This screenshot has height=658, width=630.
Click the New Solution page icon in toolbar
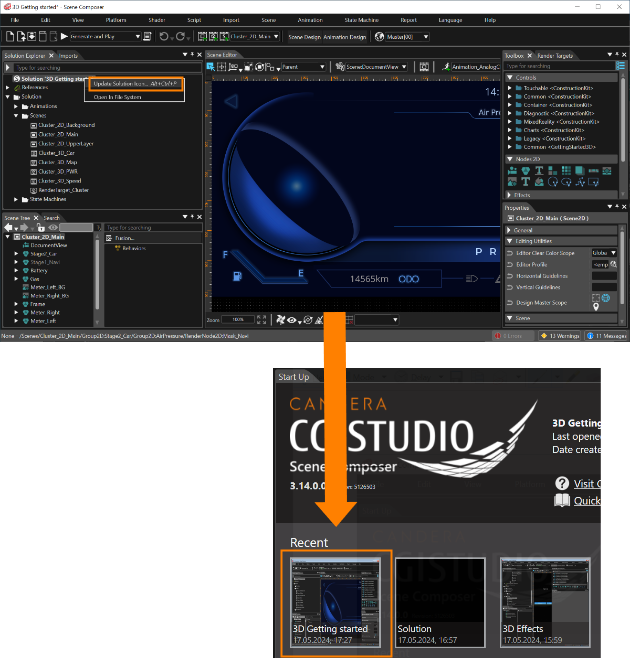10,37
